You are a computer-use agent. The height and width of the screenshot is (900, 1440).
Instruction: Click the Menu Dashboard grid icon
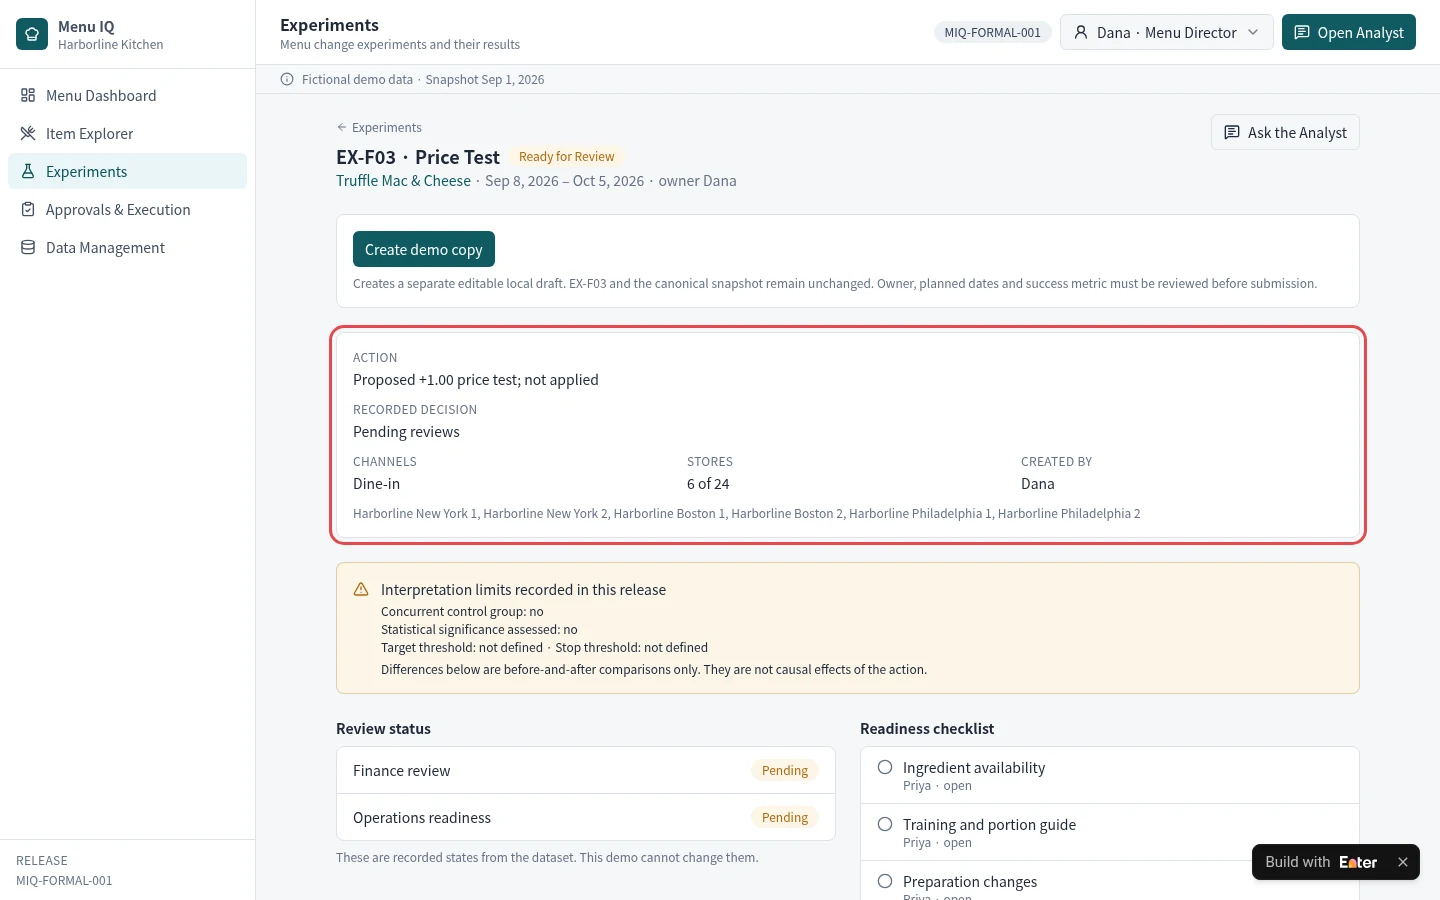(x=28, y=95)
